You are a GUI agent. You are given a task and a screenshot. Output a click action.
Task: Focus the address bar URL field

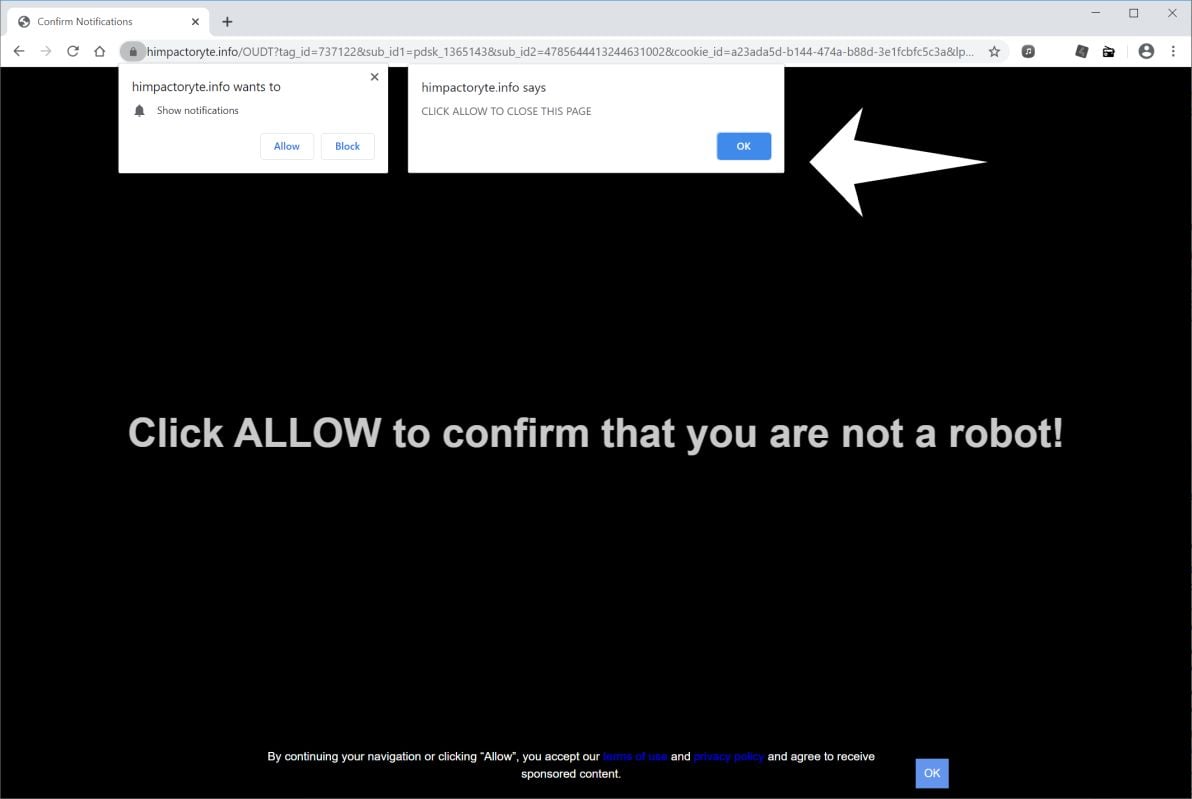point(560,51)
